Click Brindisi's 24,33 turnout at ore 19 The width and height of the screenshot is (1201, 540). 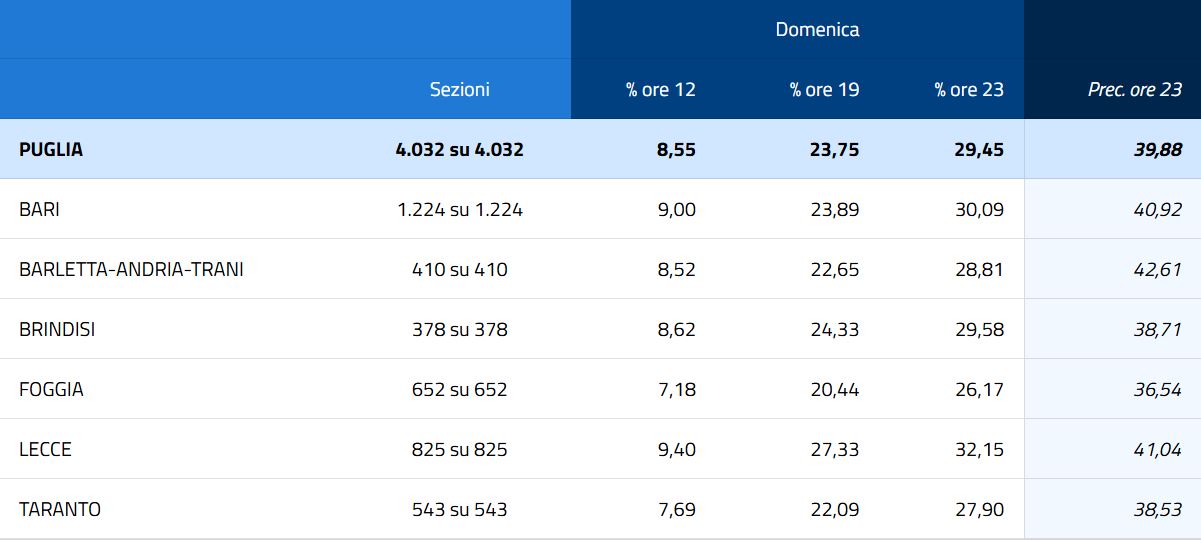point(834,329)
